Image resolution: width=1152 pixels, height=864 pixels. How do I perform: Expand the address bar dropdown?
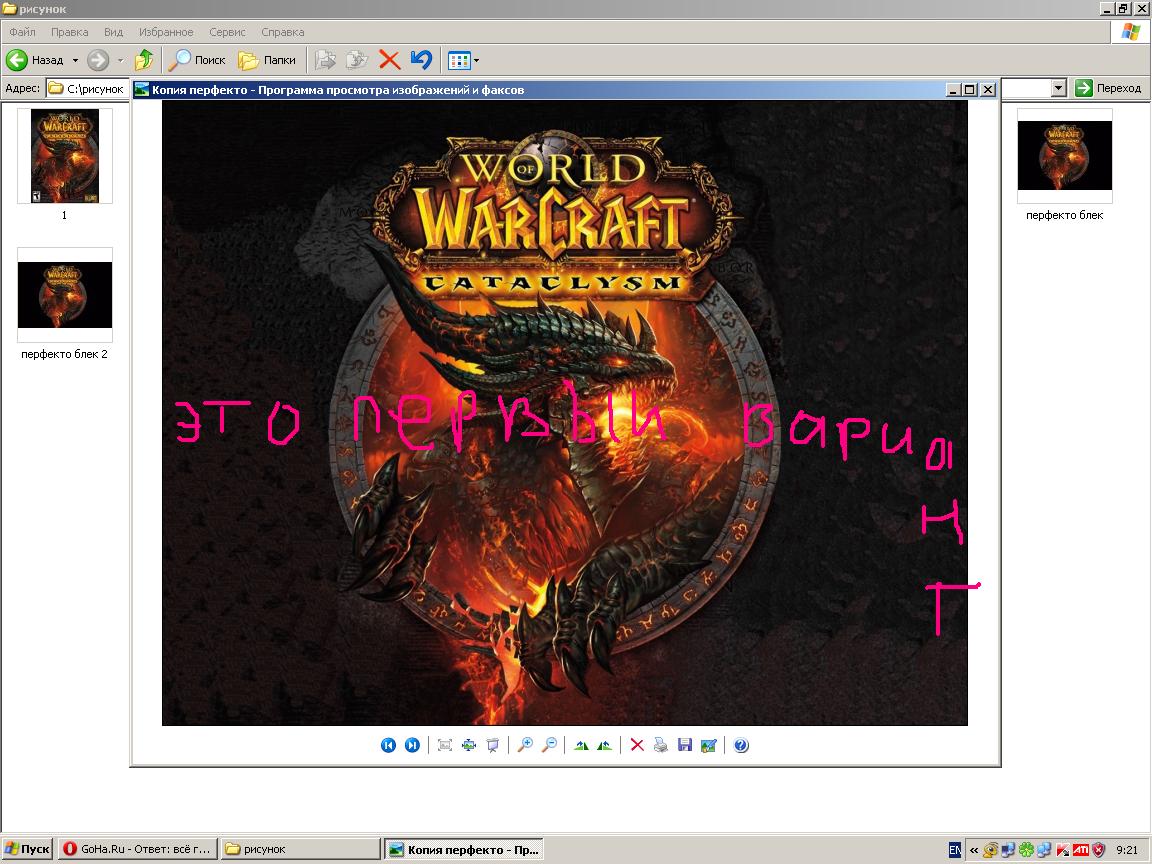click(1058, 88)
